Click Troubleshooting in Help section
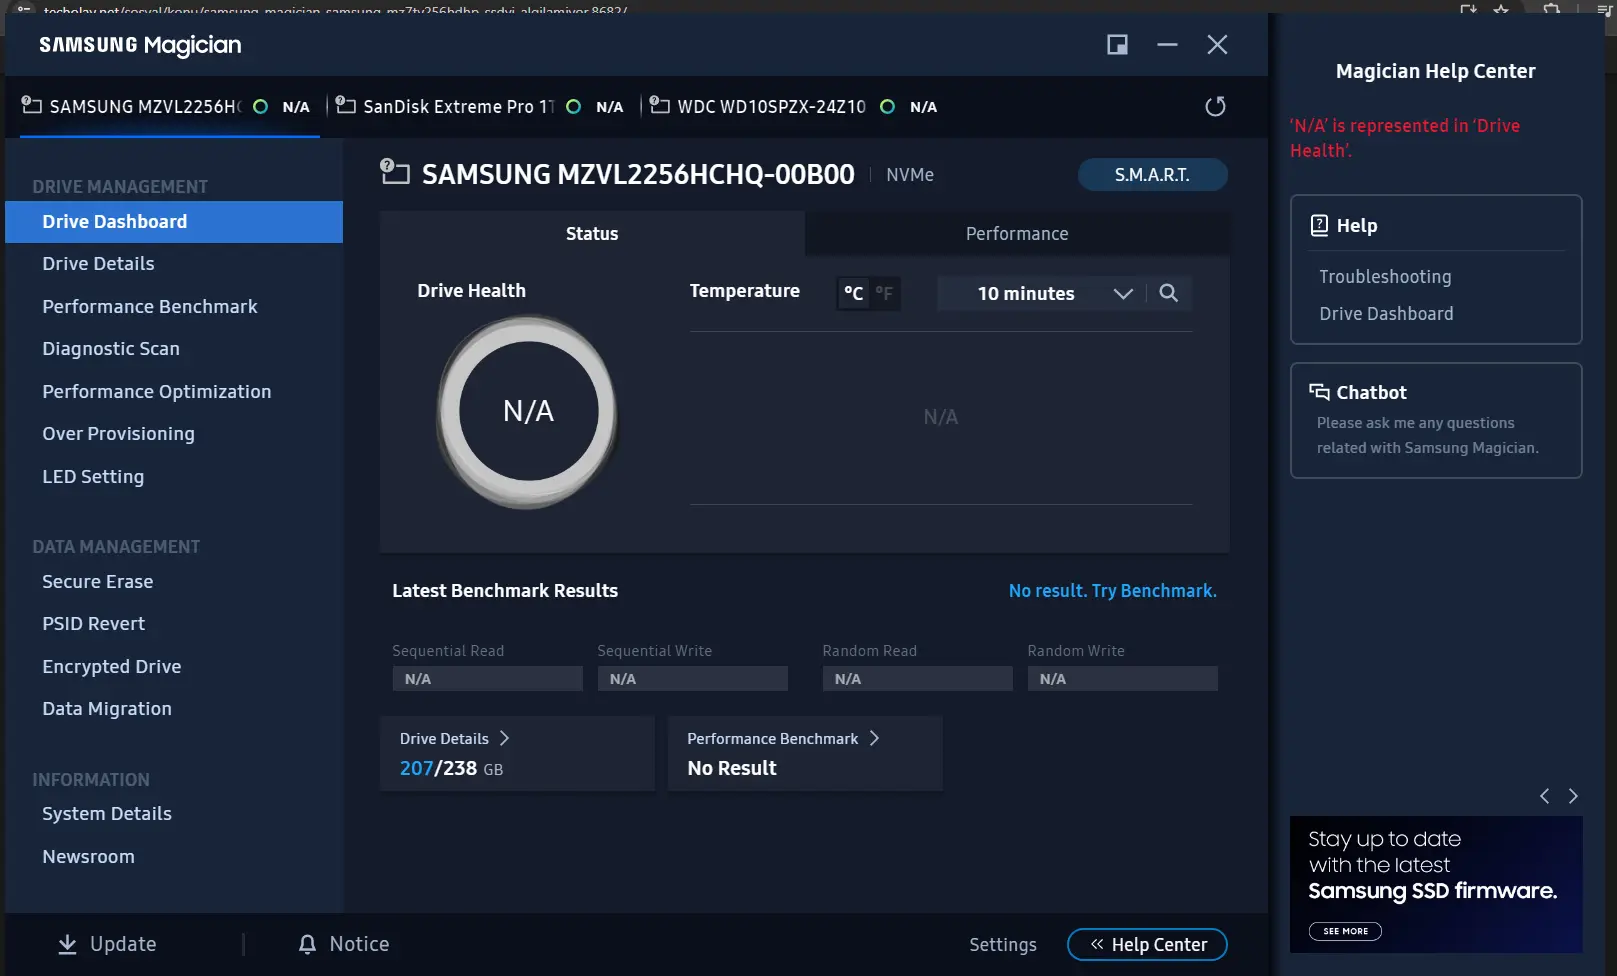The image size is (1617, 976). (1385, 277)
